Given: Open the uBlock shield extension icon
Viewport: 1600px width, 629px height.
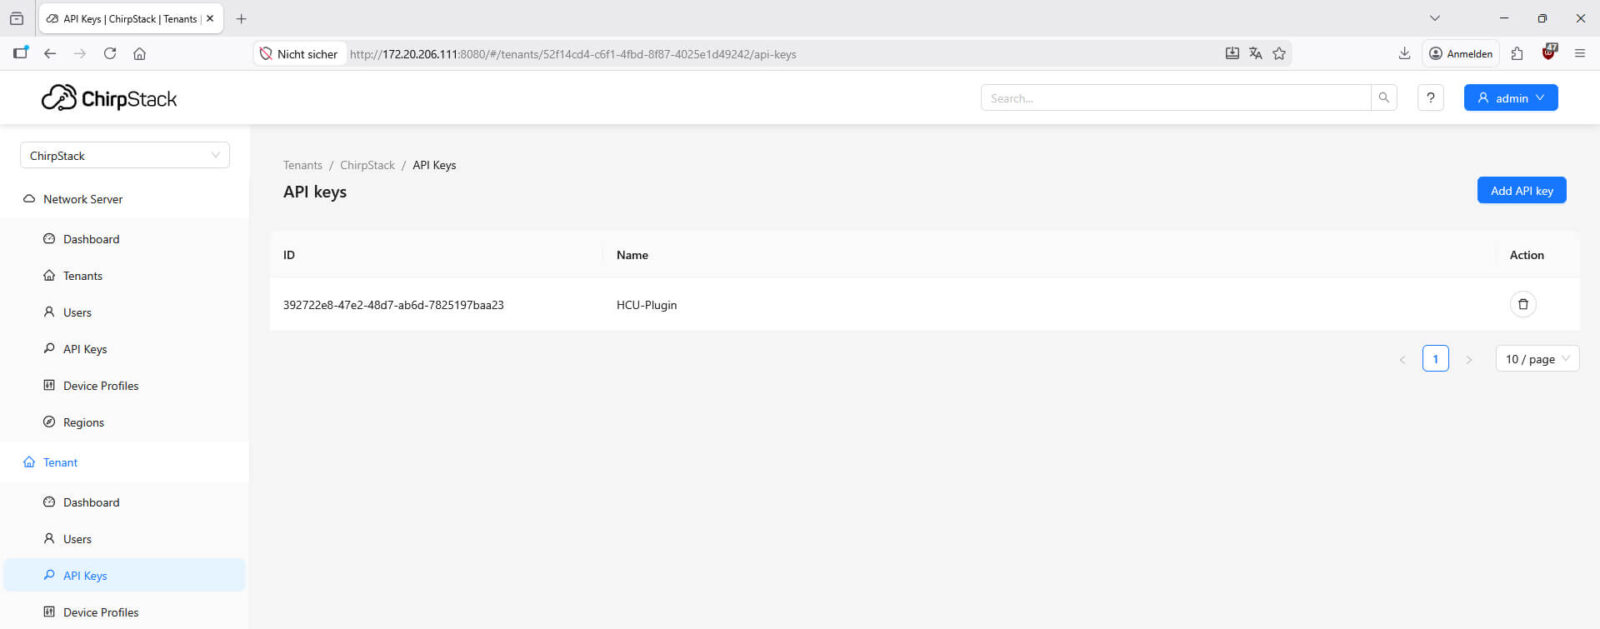Looking at the screenshot, I should [x=1549, y=53].
